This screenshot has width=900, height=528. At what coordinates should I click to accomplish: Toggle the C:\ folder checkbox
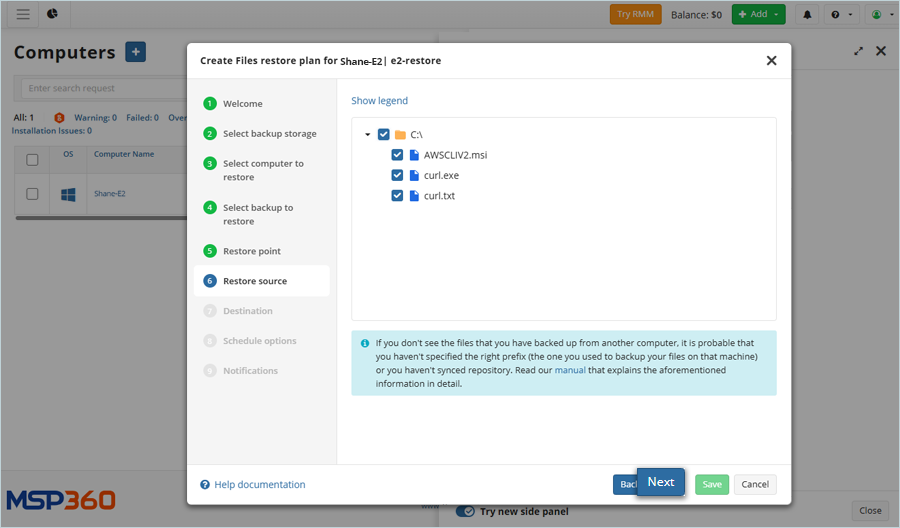(x=384, y=134)
